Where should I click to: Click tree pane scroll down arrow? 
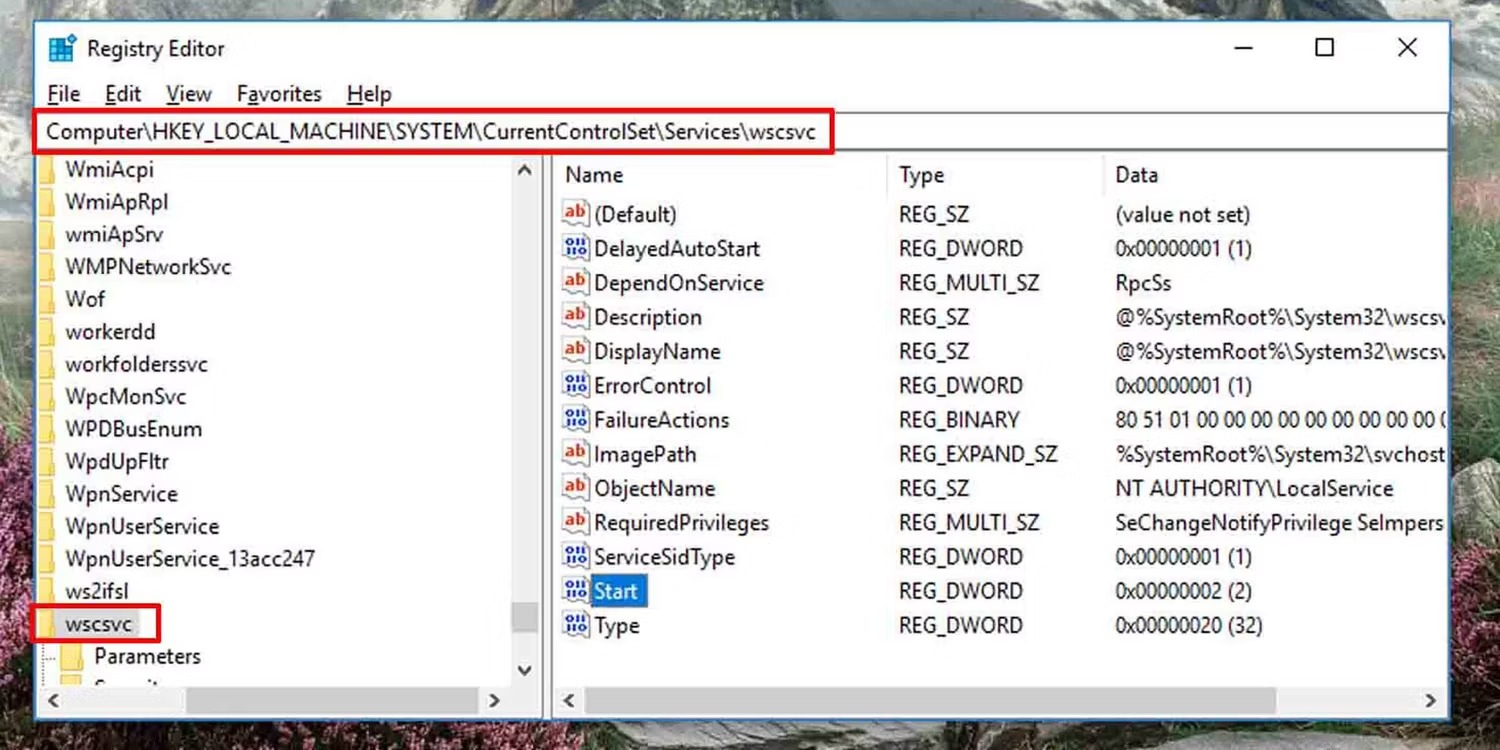525,670
